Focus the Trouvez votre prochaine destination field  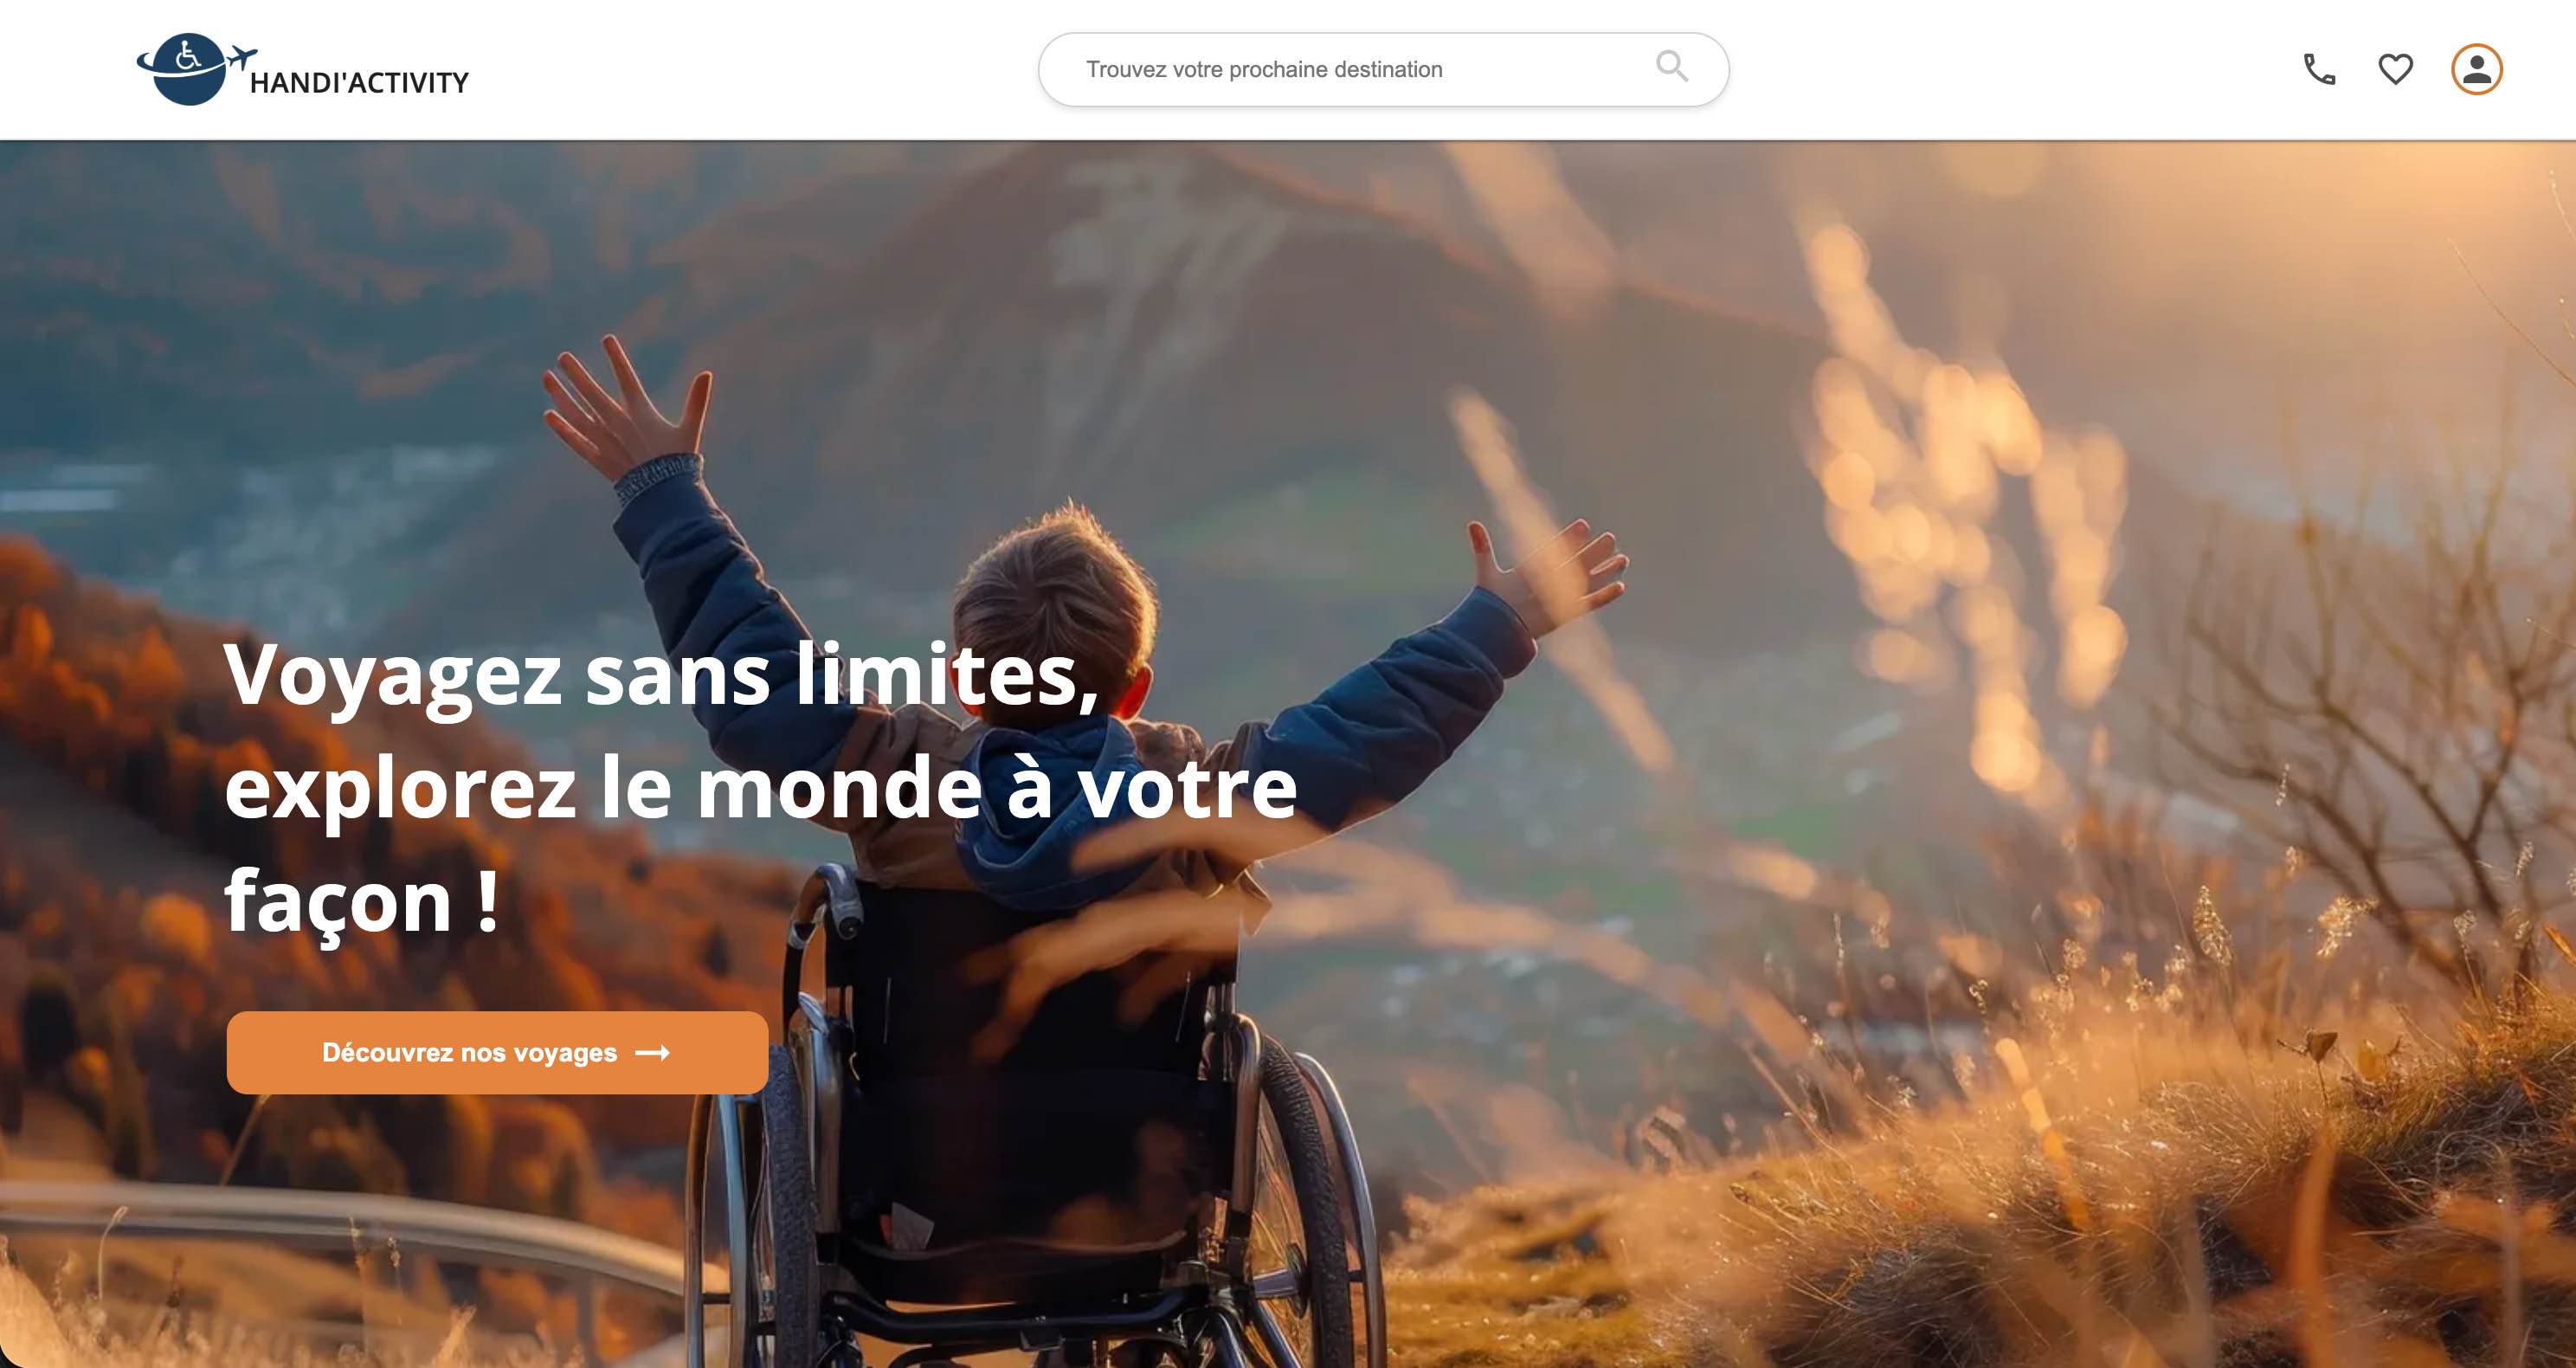pos(1383,69)
